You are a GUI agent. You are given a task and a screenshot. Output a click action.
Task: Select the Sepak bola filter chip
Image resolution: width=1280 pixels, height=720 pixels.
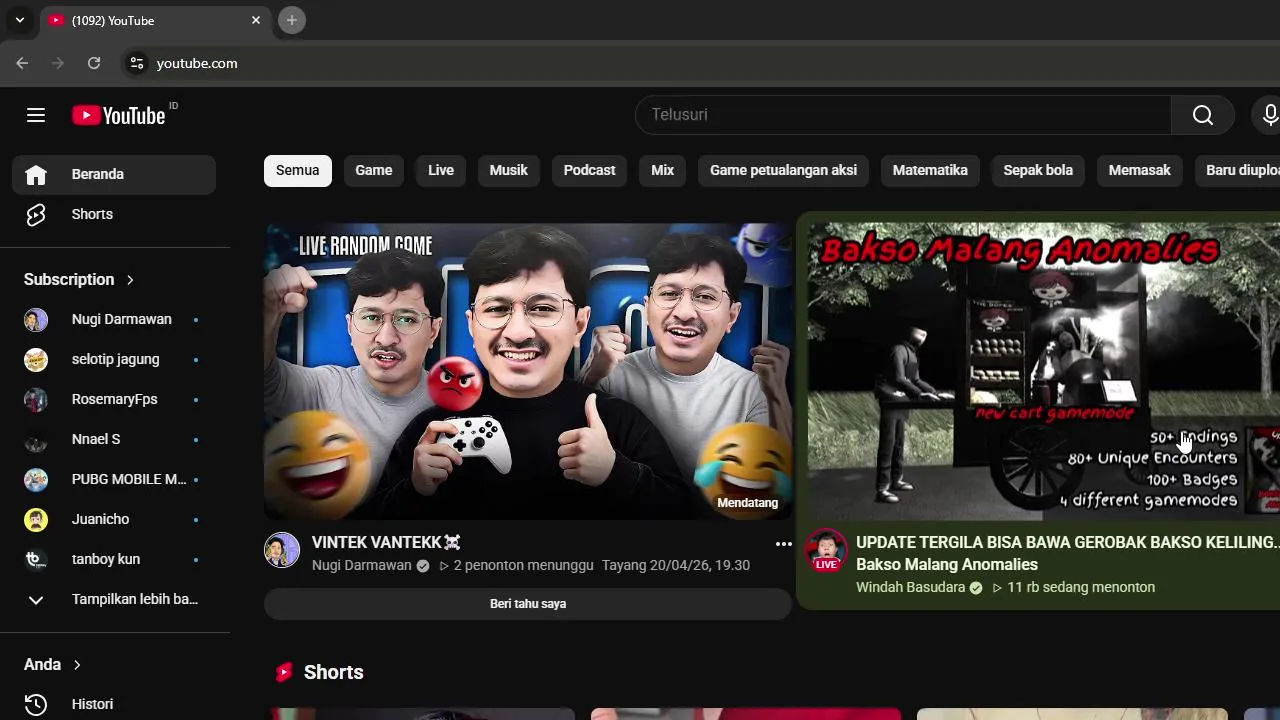(1038, 171)
